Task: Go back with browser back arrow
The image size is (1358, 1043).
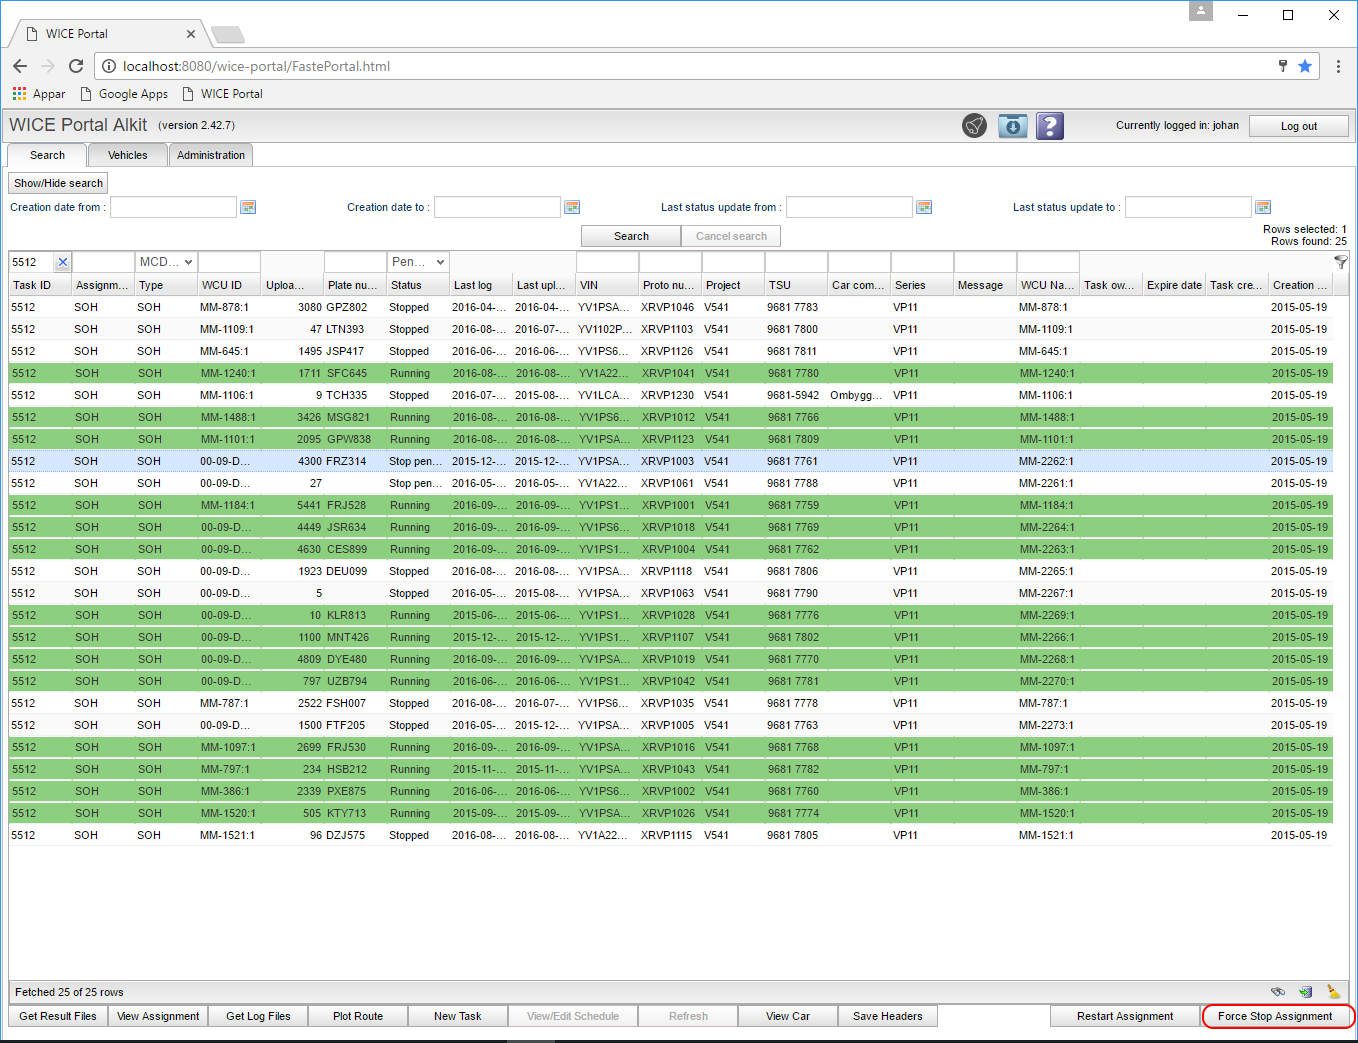Action: pos(20,66)
